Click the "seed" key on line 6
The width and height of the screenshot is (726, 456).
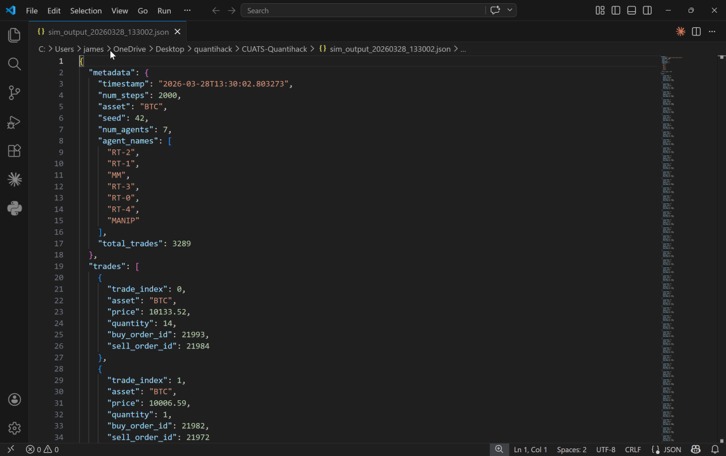[112, 118]
